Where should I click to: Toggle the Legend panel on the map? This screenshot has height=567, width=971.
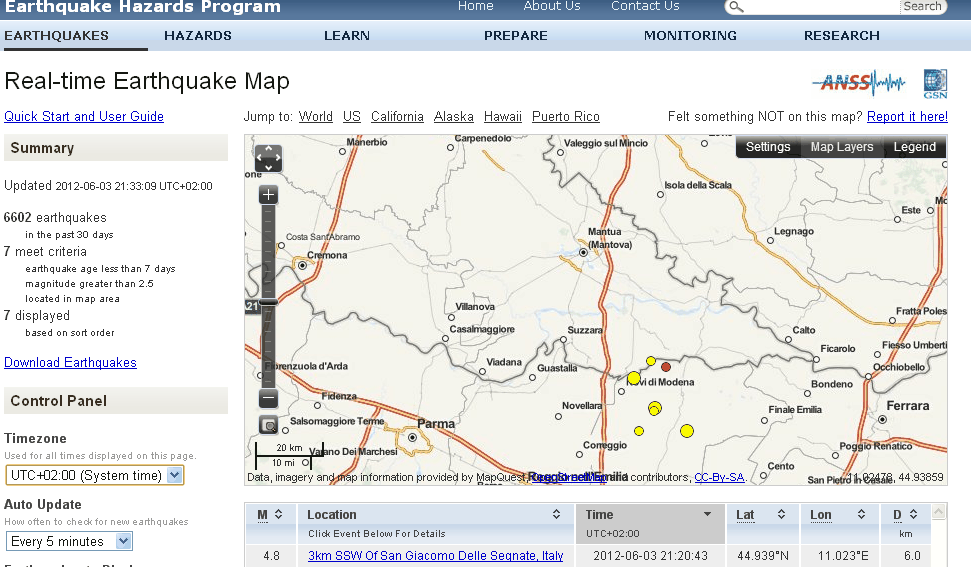click(914, 147)
